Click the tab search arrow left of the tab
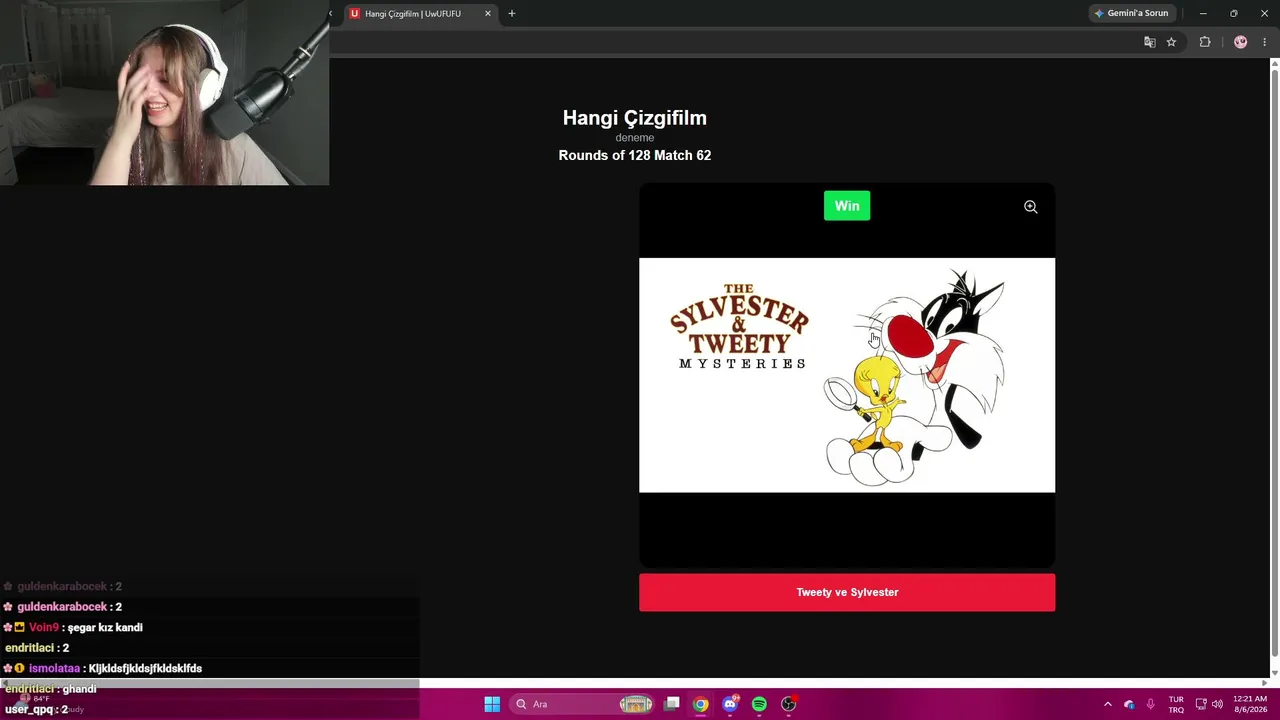Viewport: 1280px width, 720px height. [331, 14]
